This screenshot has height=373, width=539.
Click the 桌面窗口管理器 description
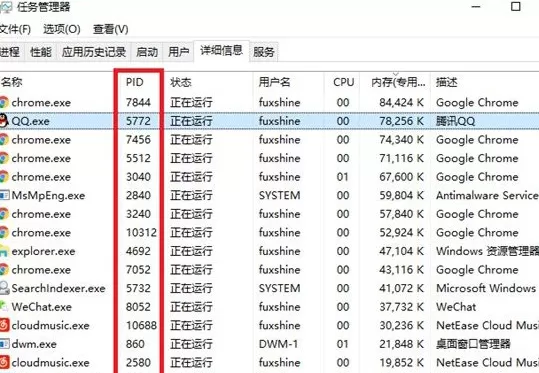pos(473,344)
